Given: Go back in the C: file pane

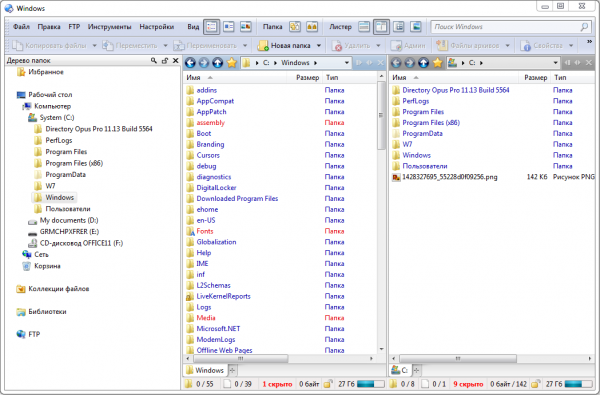Looking at the screenshot, I should (396, 63).
